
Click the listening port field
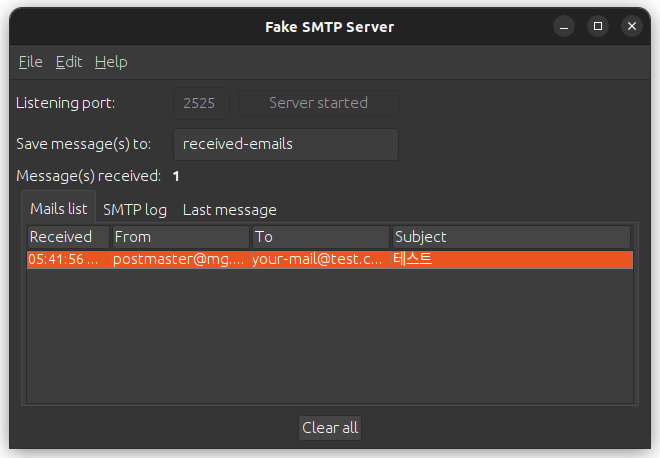[x=202, y=103]
